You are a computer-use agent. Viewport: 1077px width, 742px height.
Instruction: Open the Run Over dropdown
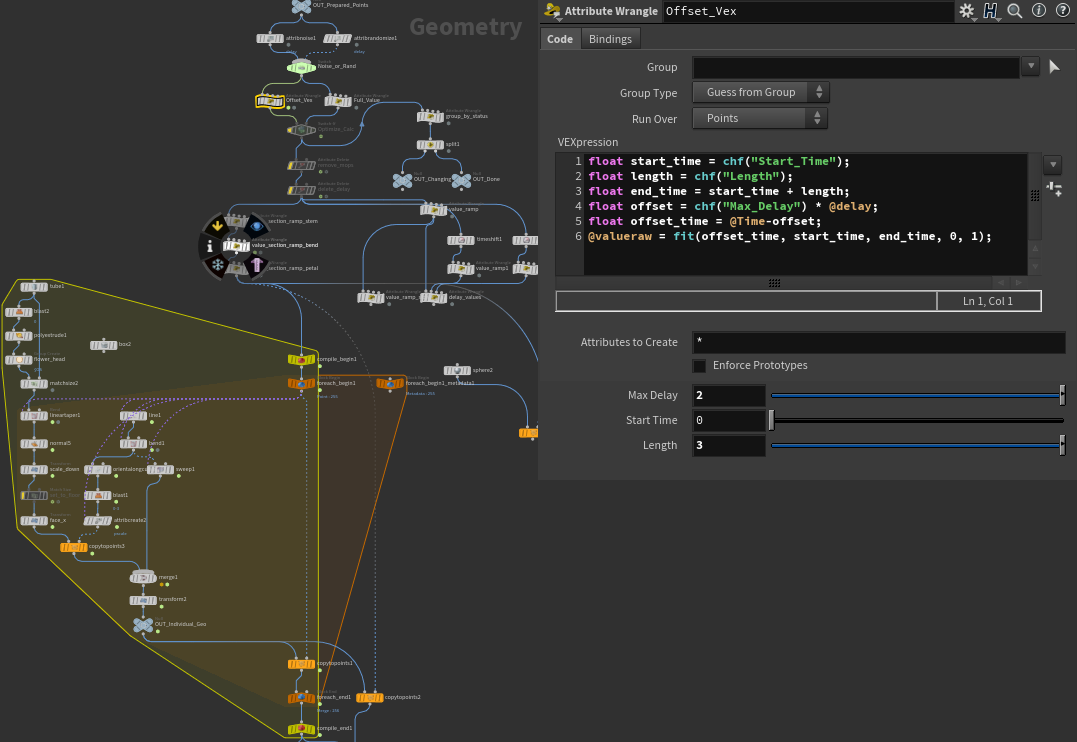[760, 118]
